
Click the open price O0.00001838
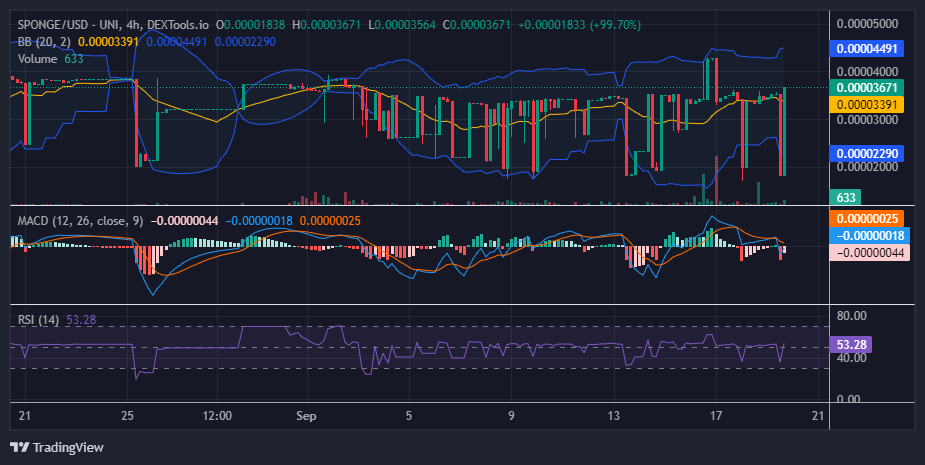click(x=250, y=25)
